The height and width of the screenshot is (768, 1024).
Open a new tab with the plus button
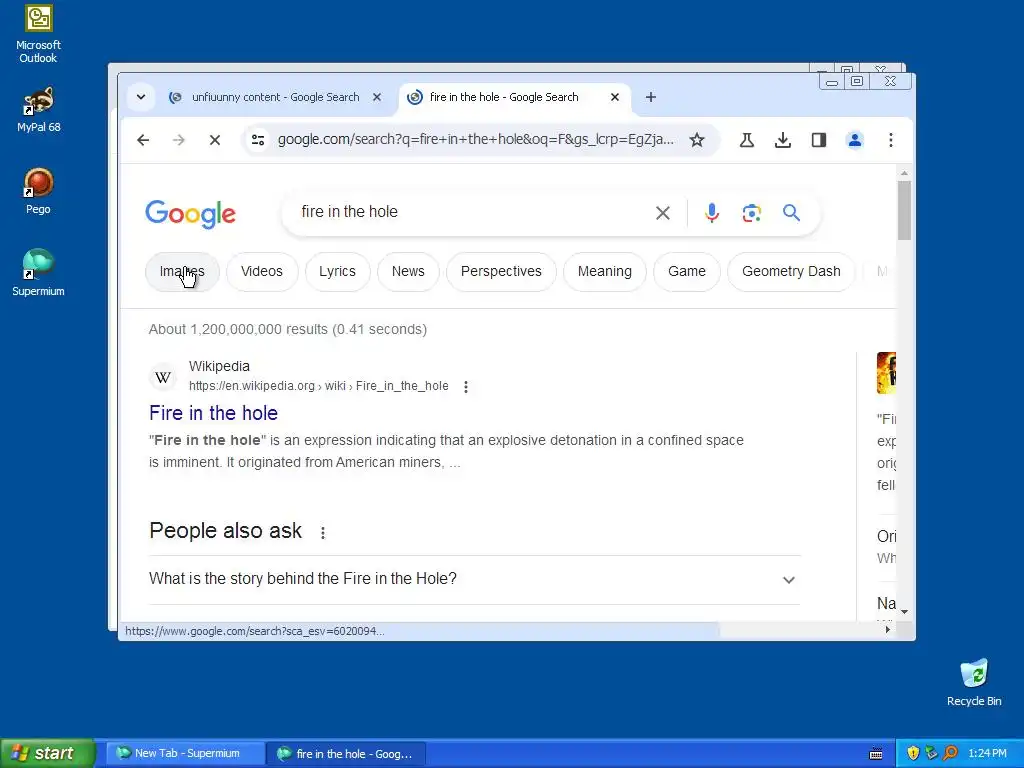tap(650, 97)
